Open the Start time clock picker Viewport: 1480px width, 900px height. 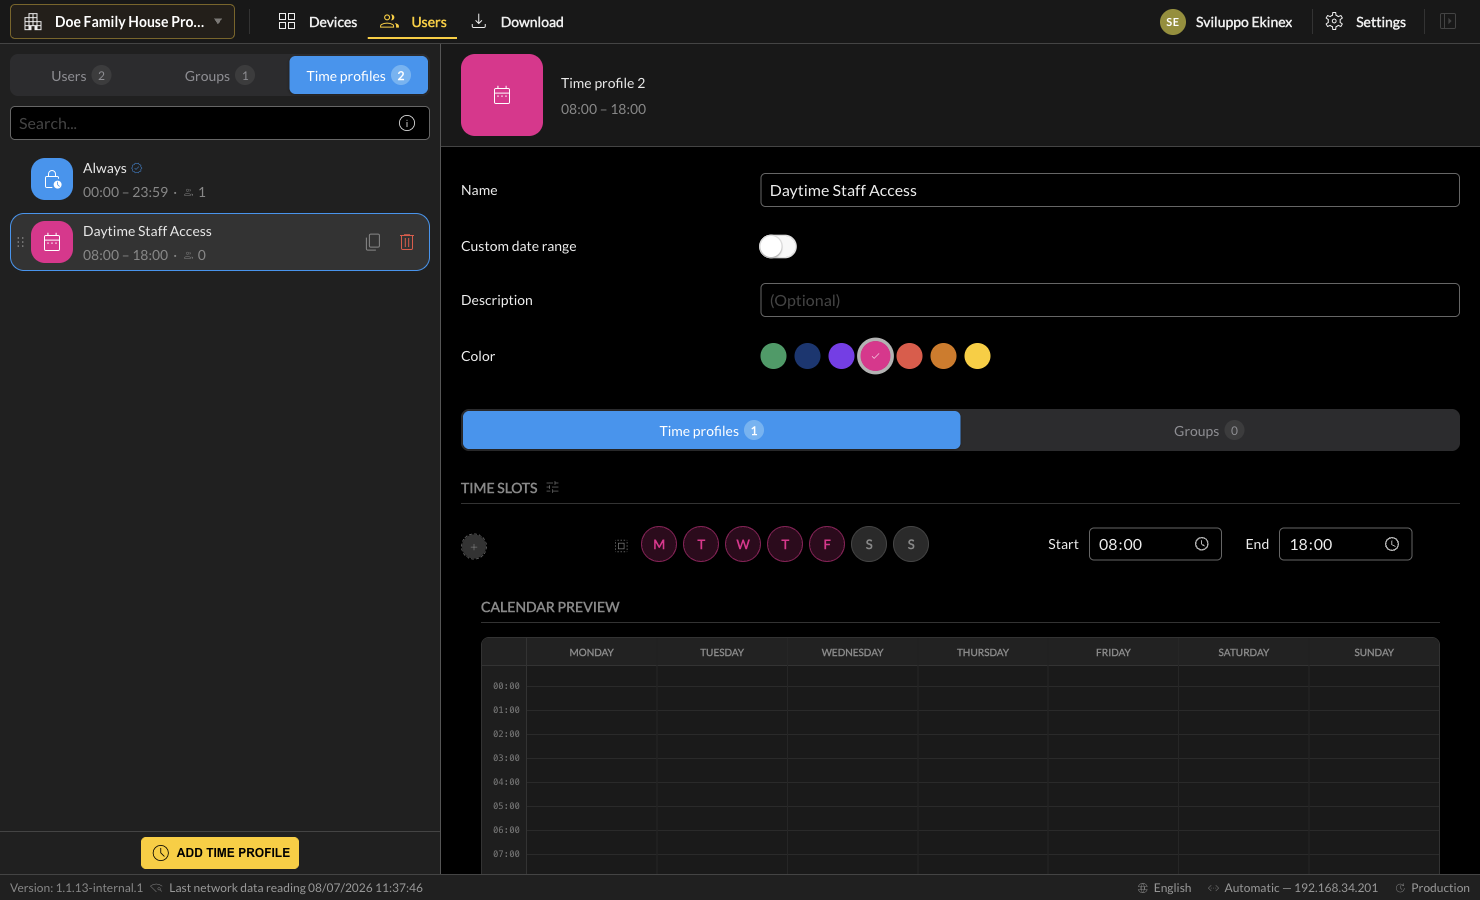tap(1202, 544)
